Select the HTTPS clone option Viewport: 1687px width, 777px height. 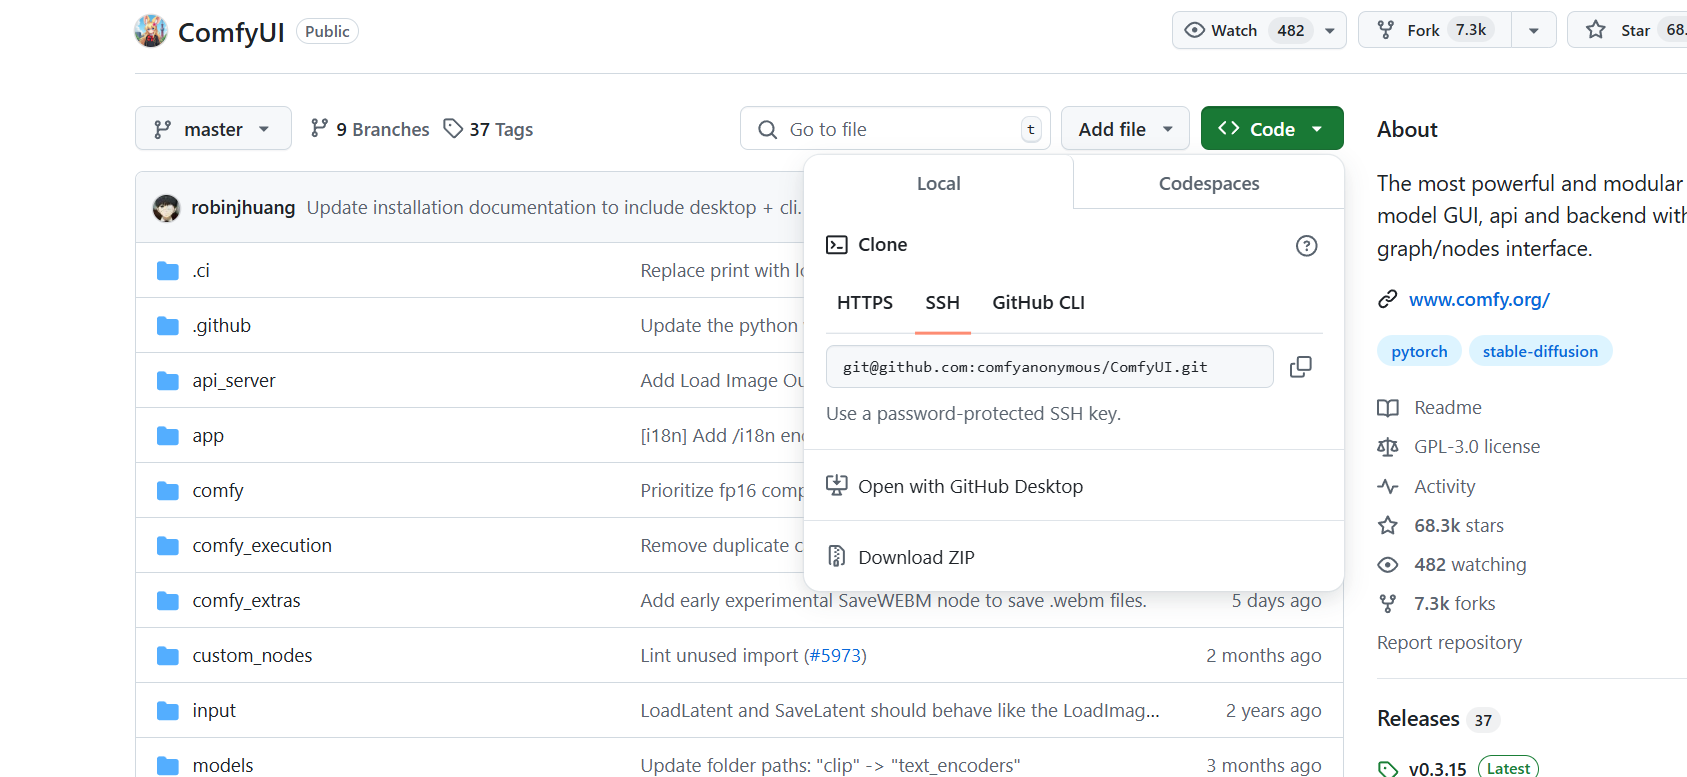coord(865,303)
